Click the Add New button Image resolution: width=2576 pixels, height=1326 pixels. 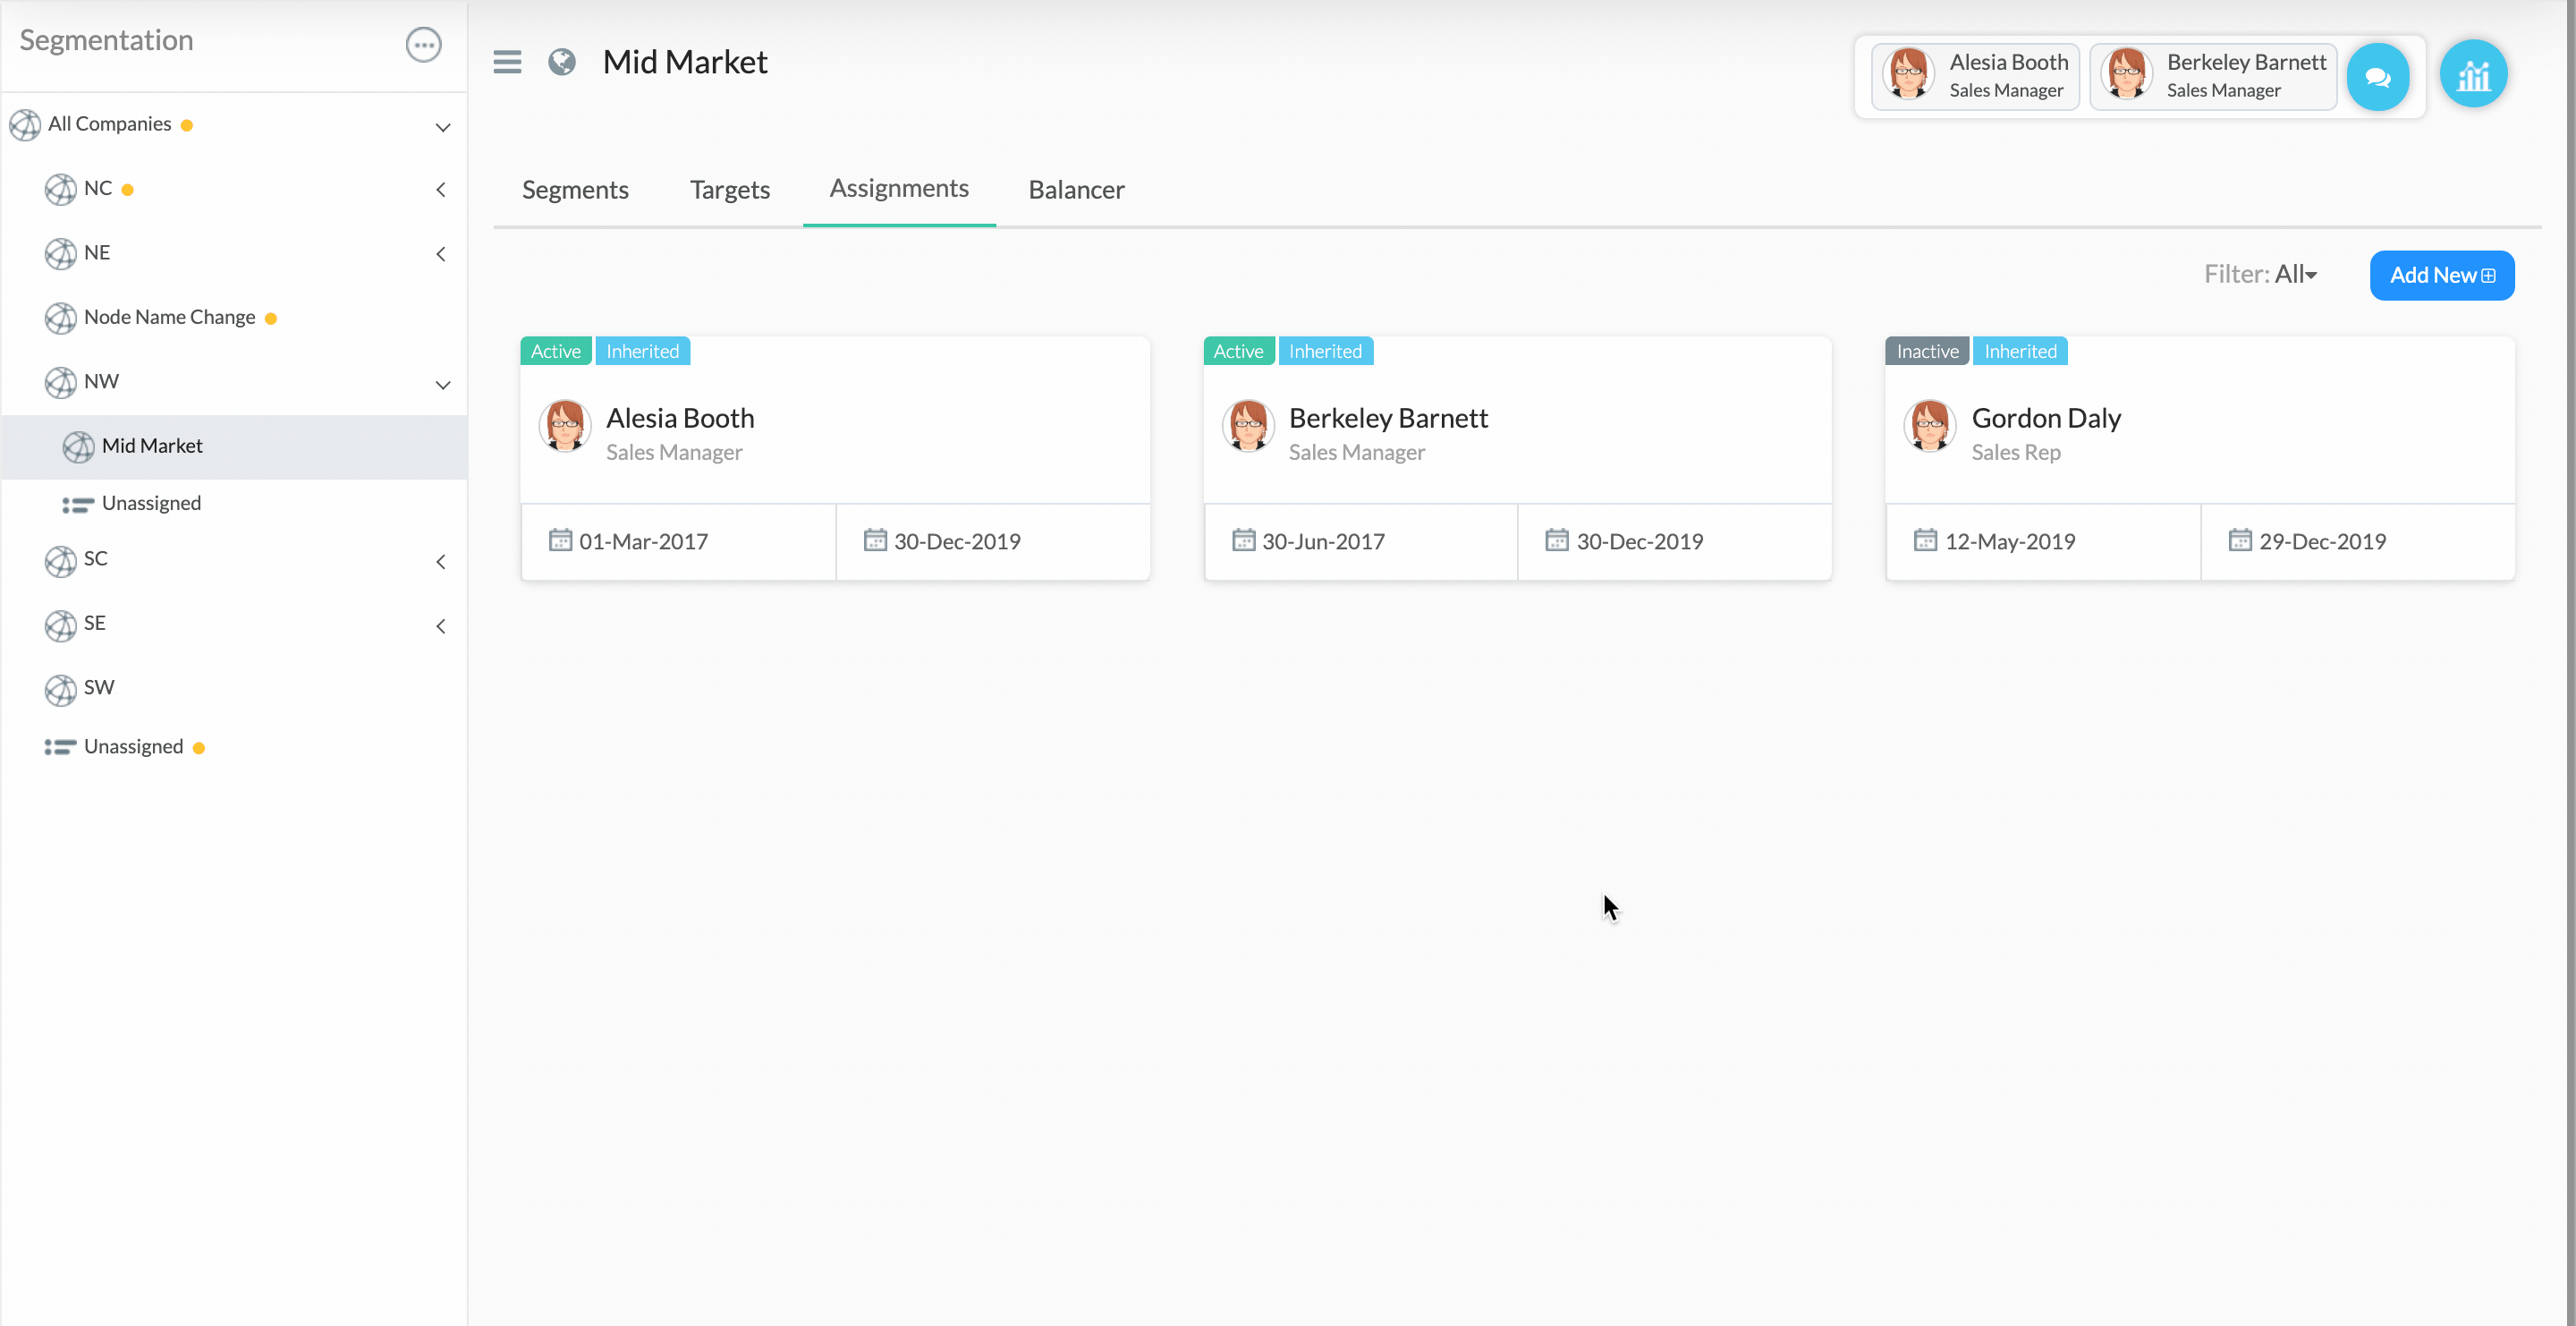2442,275
